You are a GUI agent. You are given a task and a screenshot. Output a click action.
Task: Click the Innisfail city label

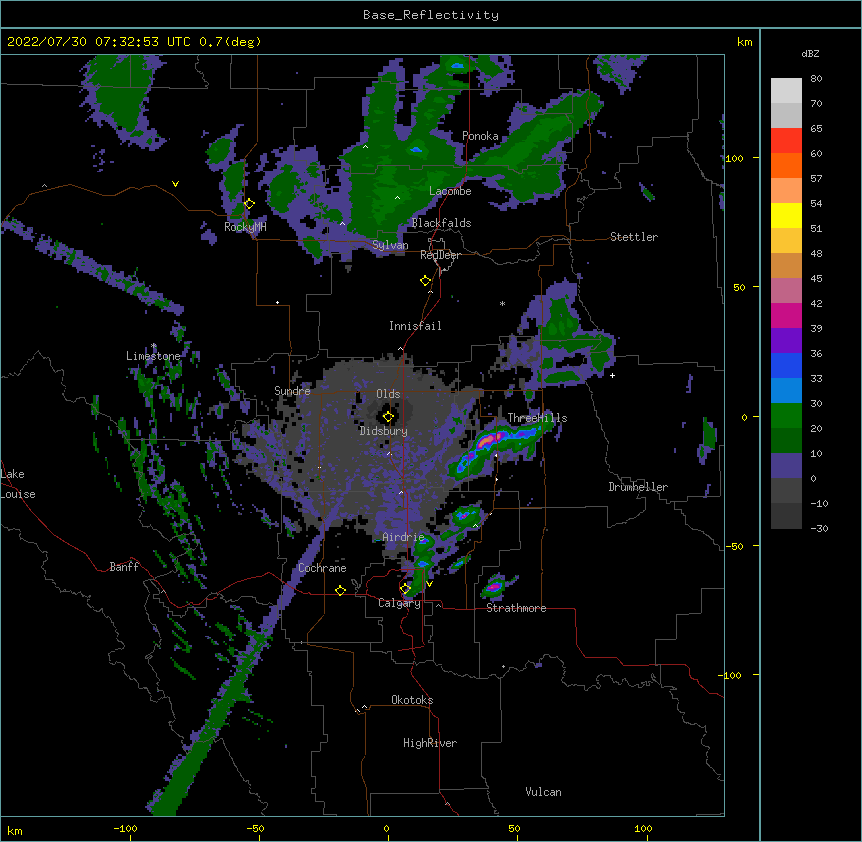[415, 326]
